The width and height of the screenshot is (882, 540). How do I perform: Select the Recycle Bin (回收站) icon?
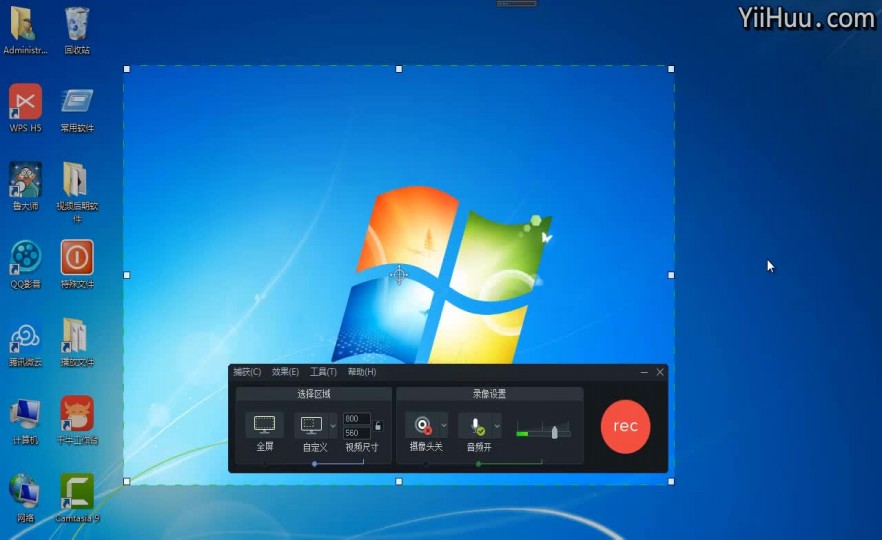pos(77,30)
